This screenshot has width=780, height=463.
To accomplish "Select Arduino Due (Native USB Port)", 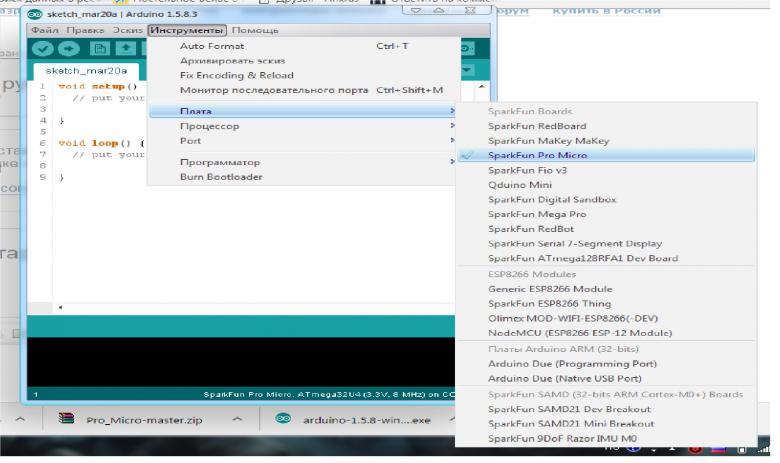I will 606,378.
